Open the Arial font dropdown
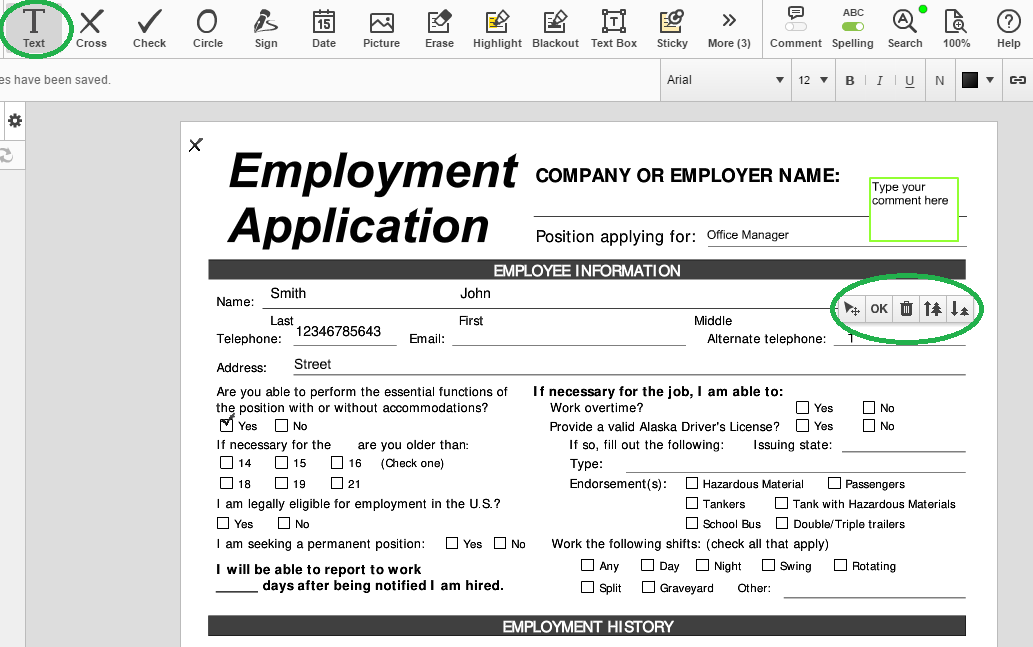 (725, 80)
